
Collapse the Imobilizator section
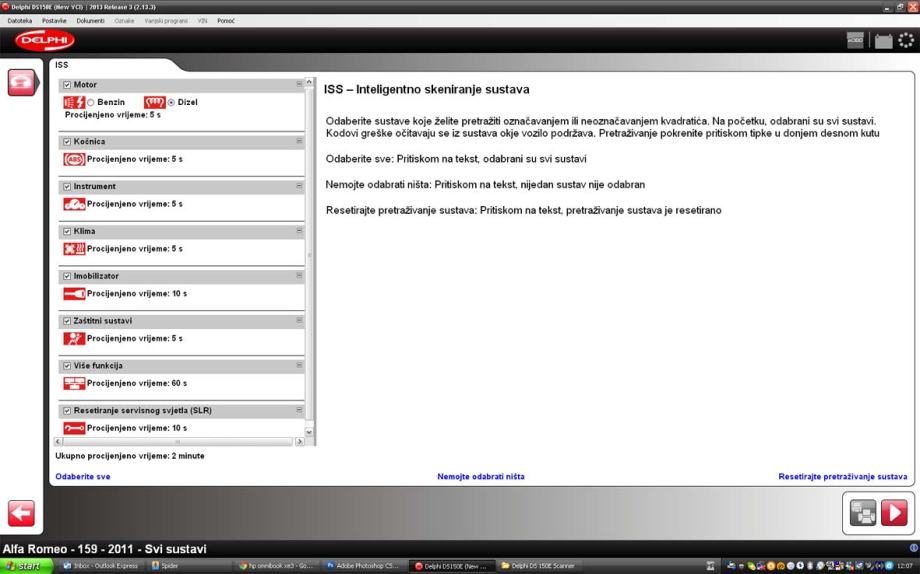(x=299, y=275)
